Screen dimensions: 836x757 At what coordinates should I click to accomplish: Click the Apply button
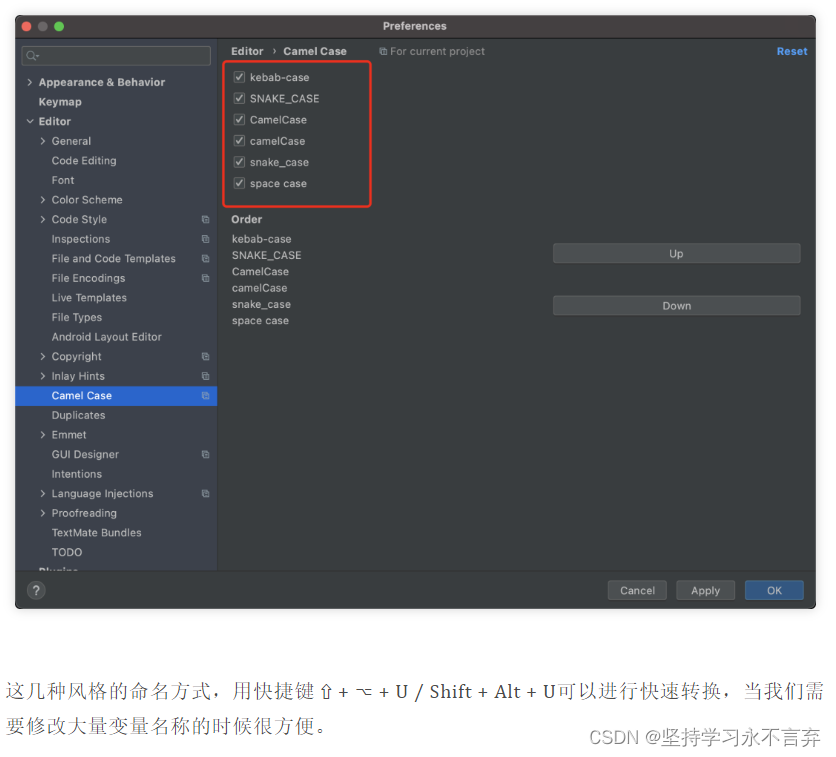point(705,591)
